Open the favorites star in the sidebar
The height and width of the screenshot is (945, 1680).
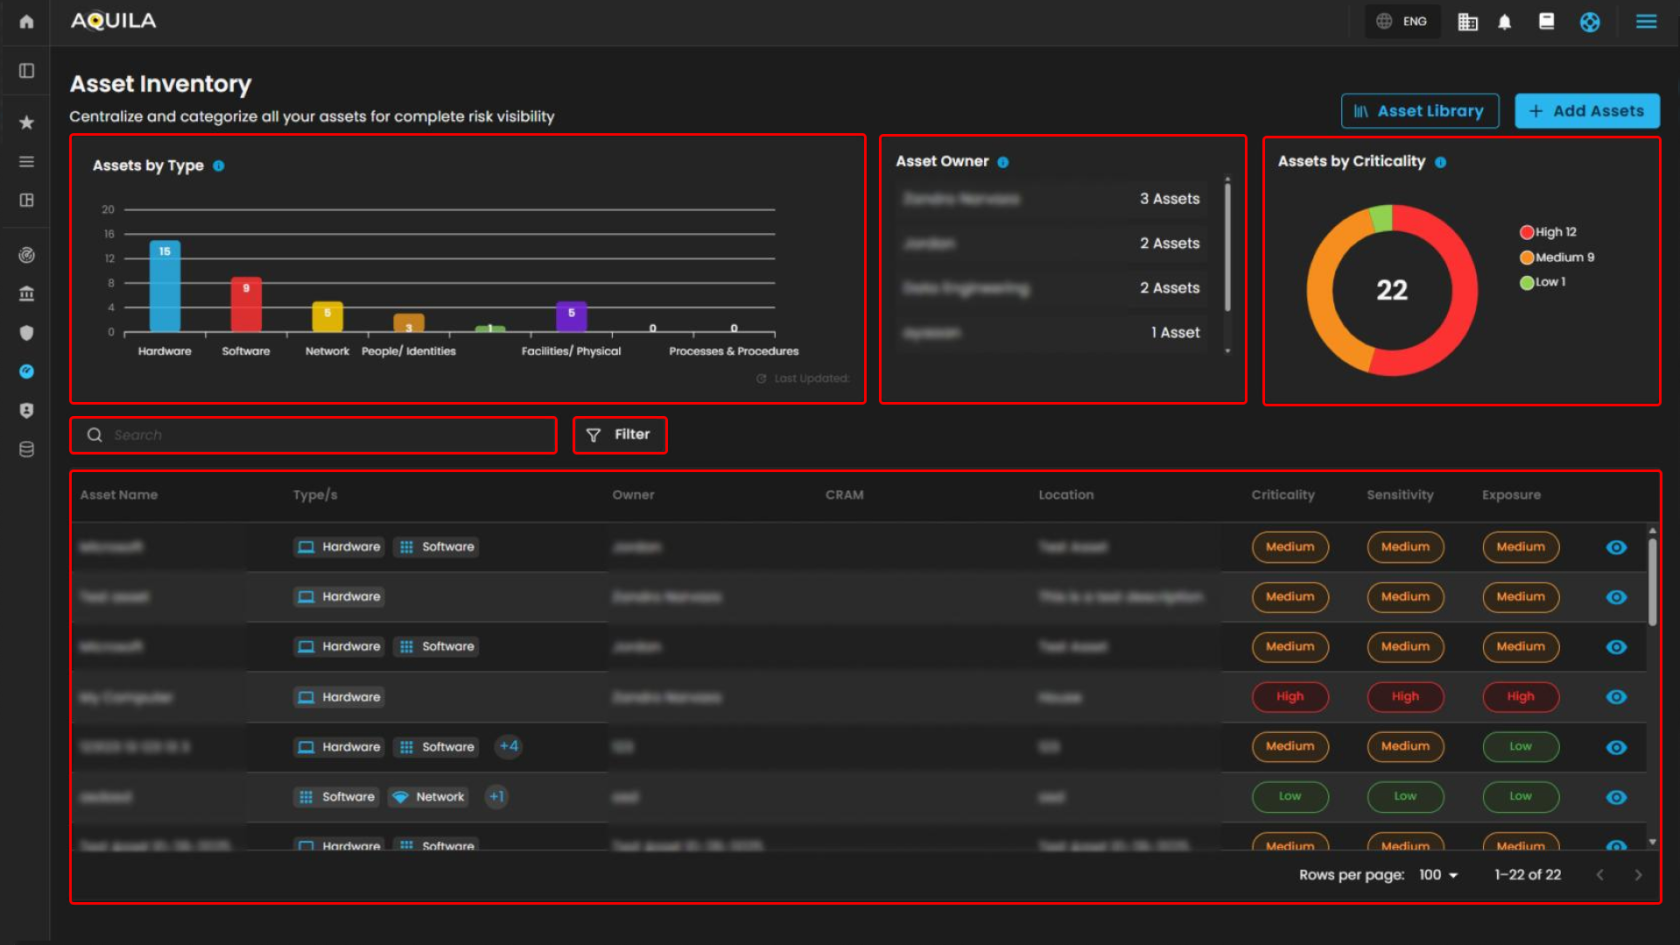26,122
